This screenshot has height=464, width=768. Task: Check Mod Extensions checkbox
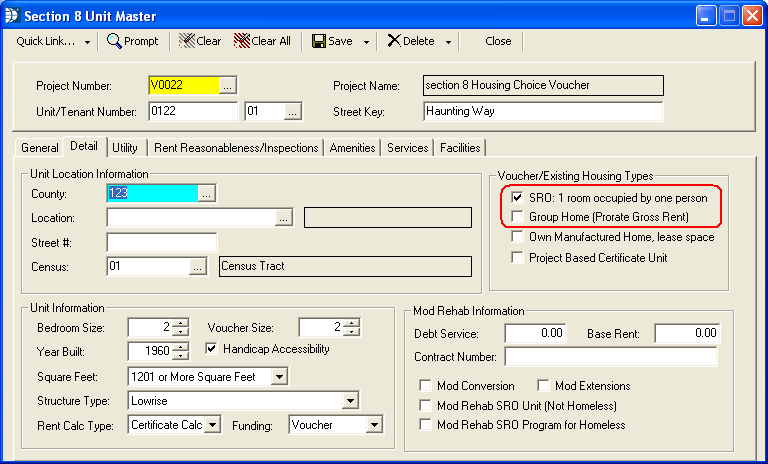(543, 386)
